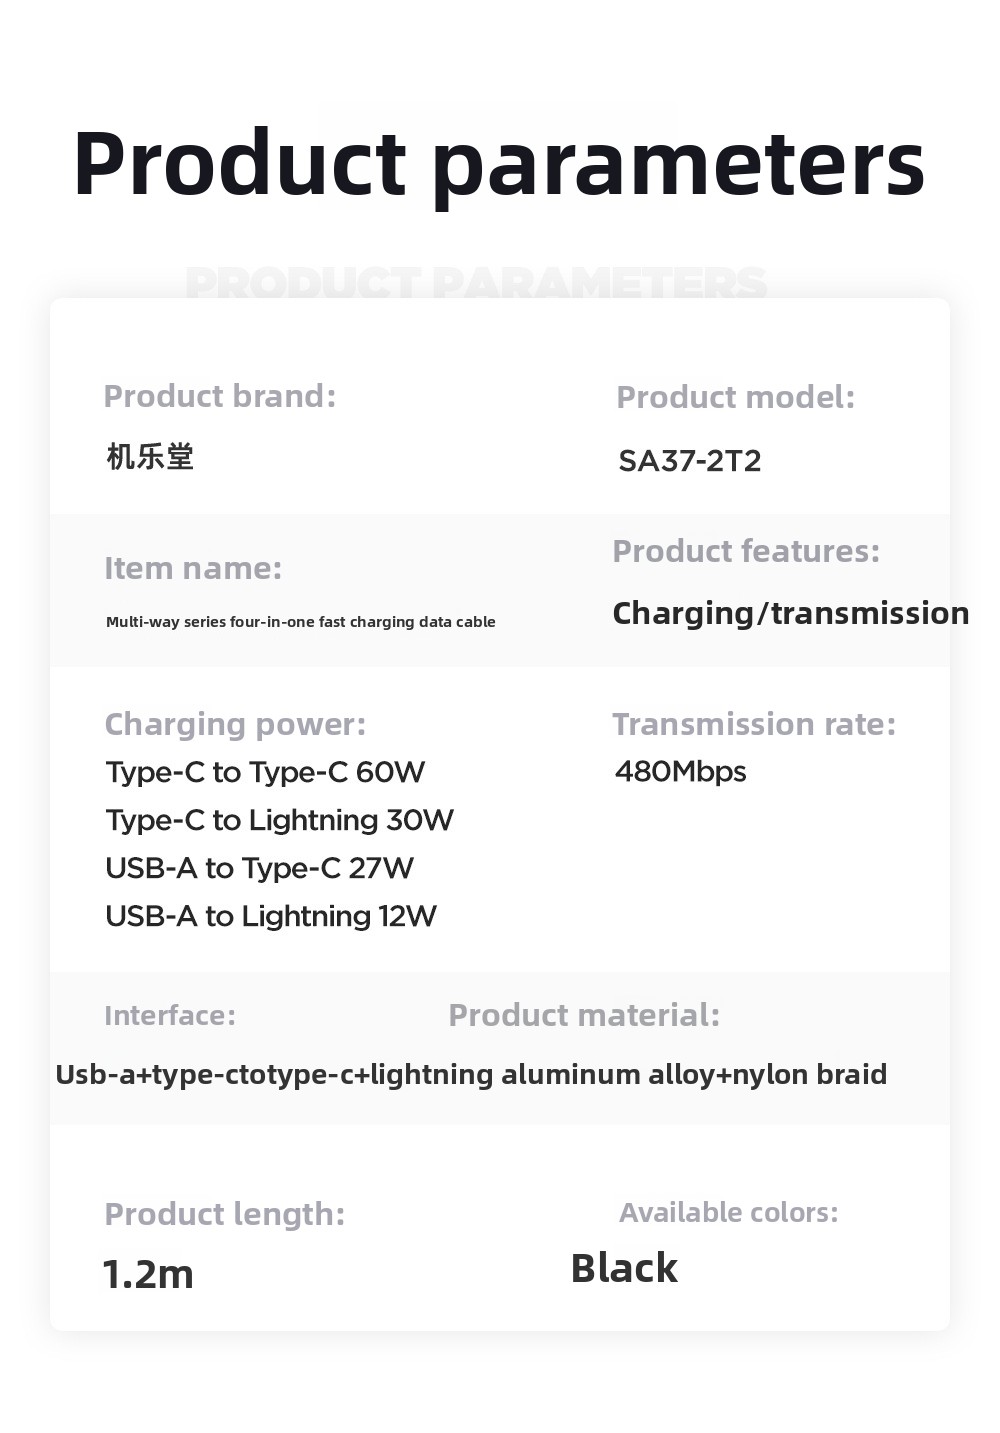
Task: Select the 'Transmission rate:' label
Action: 754,724
